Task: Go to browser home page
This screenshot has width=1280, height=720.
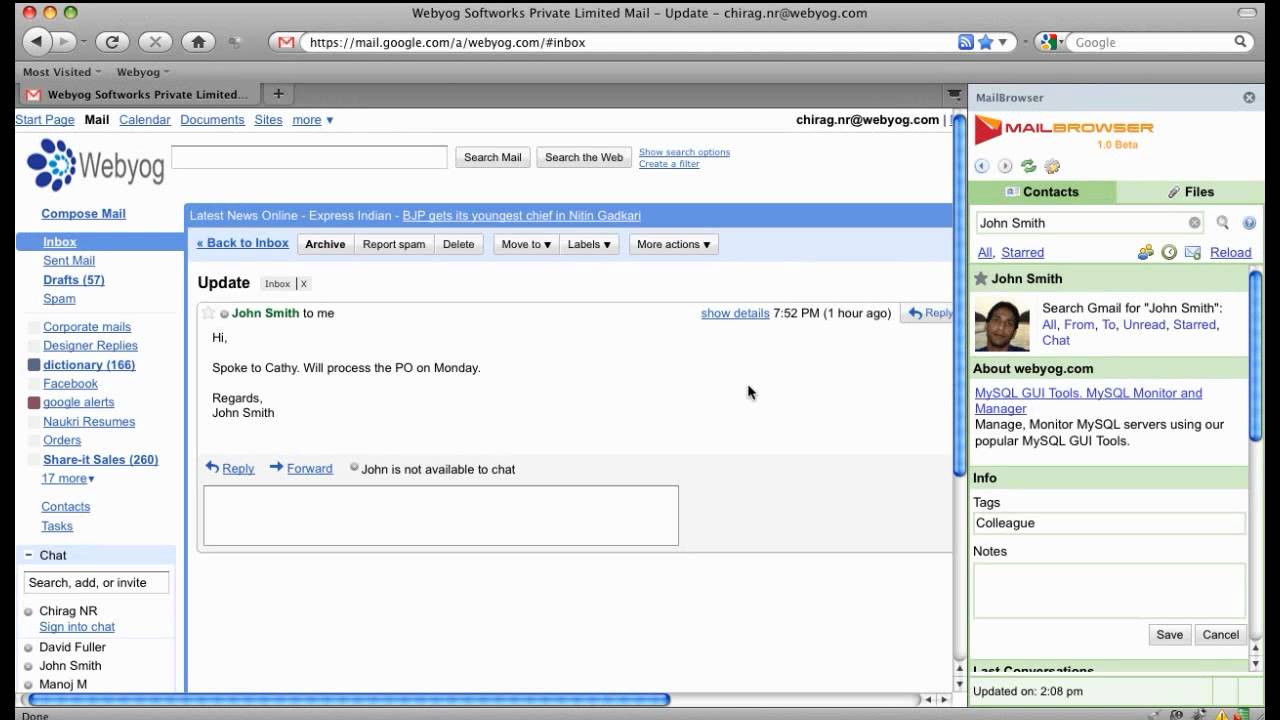Action: point(198,42)
